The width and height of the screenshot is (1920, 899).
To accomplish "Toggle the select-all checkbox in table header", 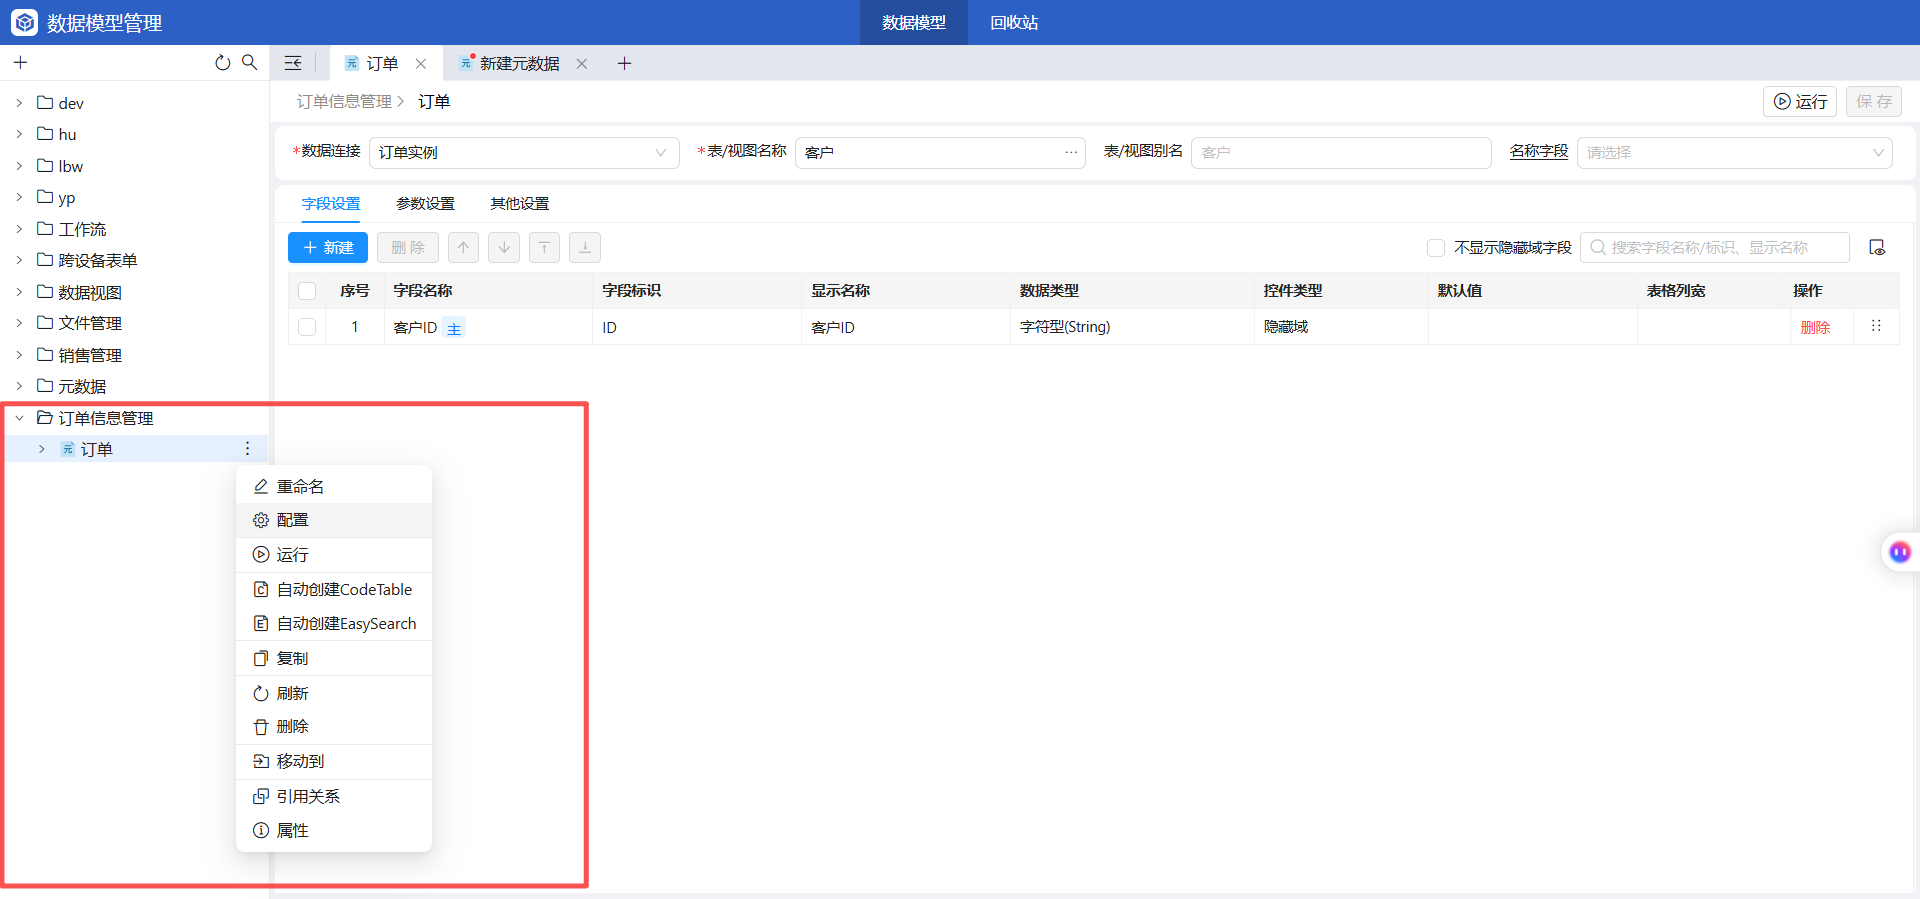I will pyautogui.click(x=307, y=291).
